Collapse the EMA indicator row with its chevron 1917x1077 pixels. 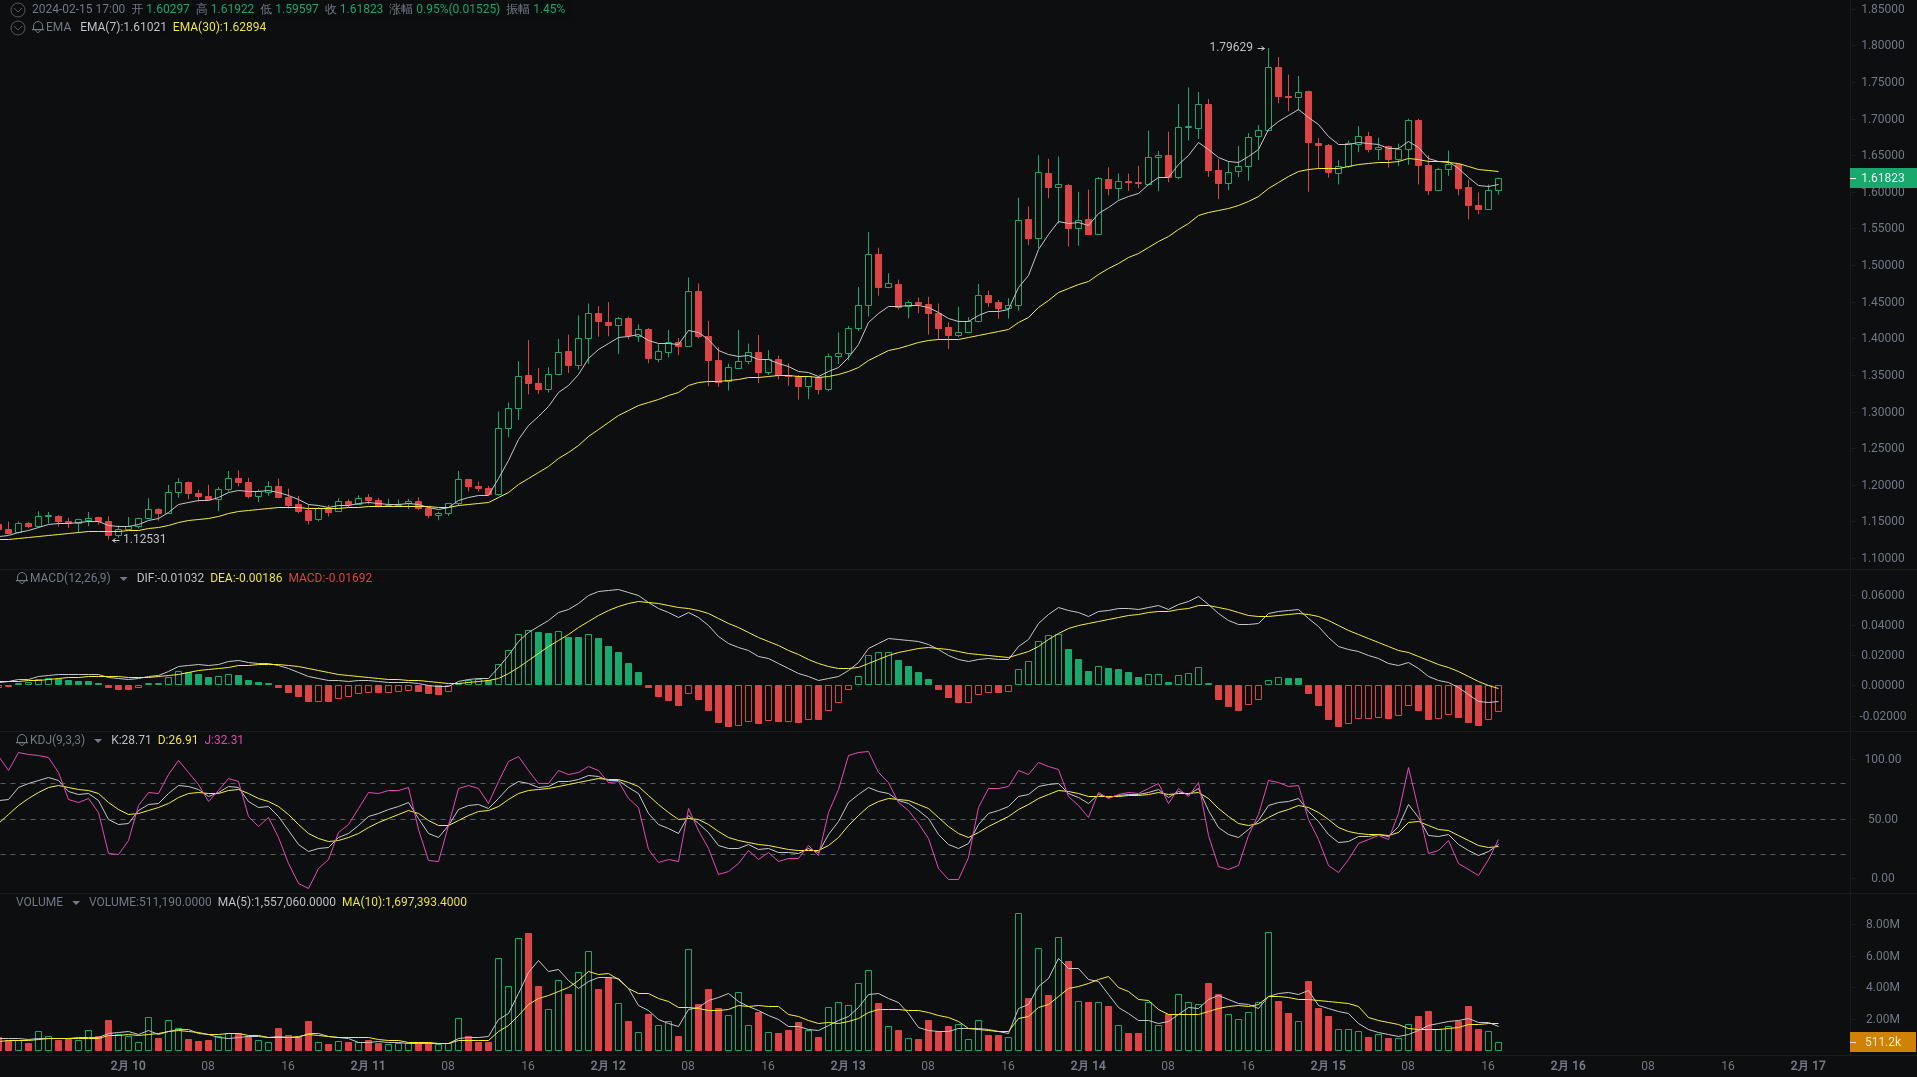point(17,27)
